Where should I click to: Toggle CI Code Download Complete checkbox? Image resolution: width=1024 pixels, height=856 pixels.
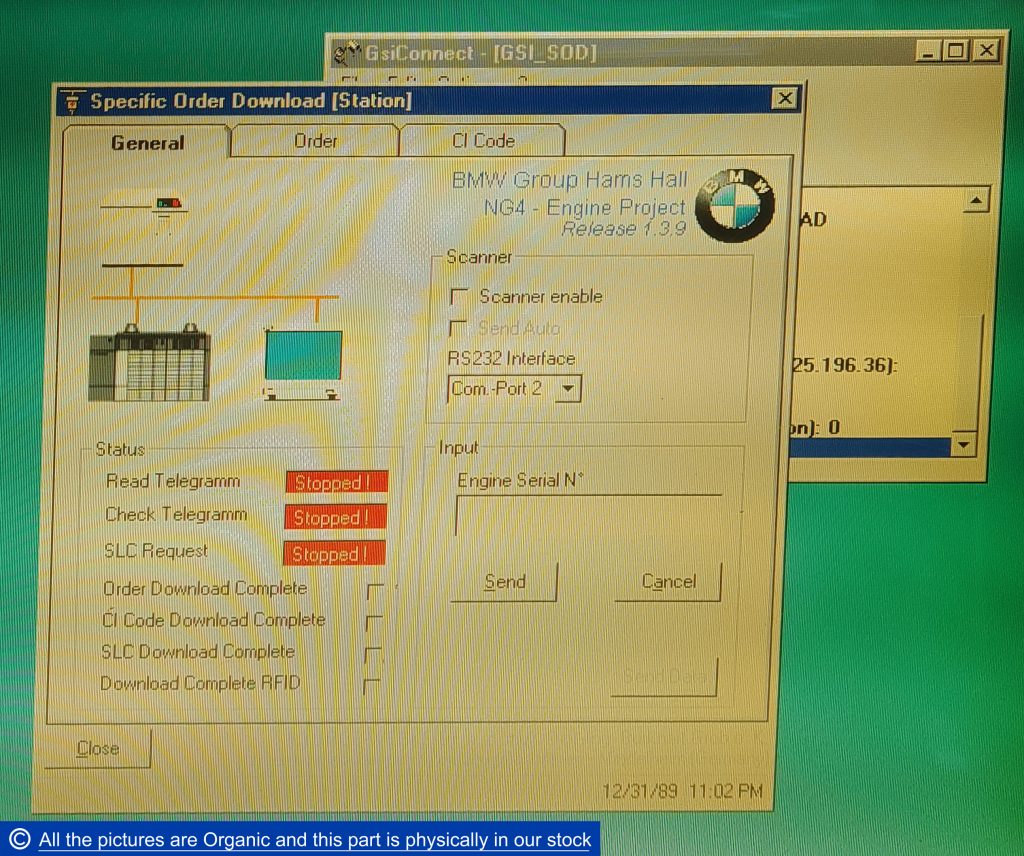coord(375,623)
